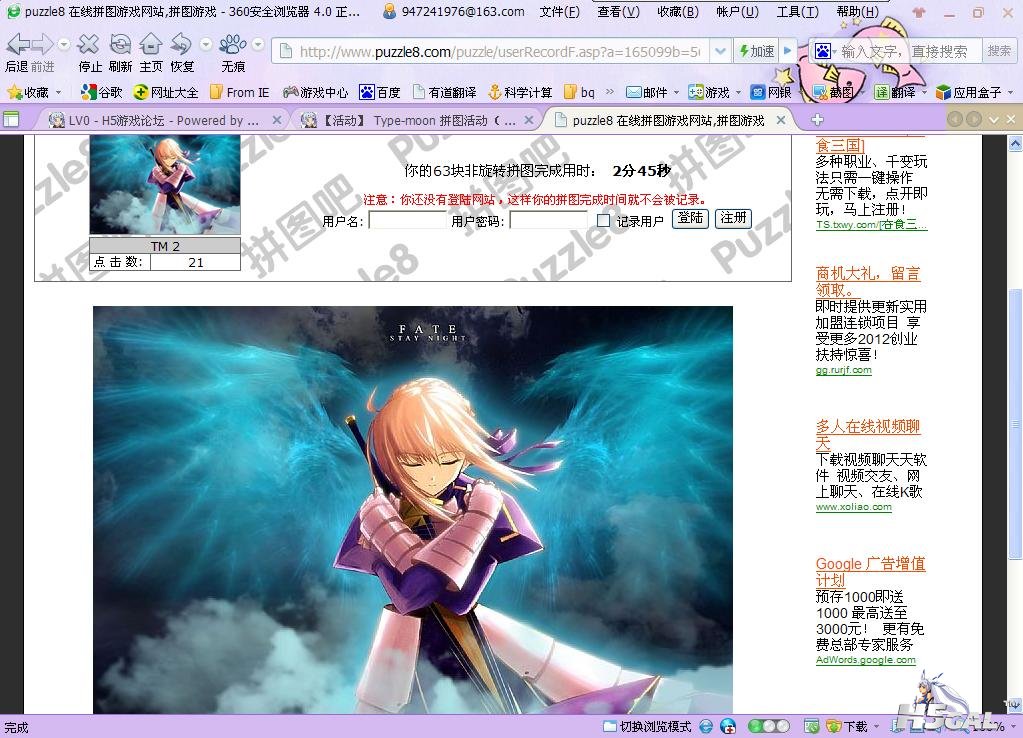Click the 用户密码 password field
1023x738 pixels.
(x=548, y=221)
